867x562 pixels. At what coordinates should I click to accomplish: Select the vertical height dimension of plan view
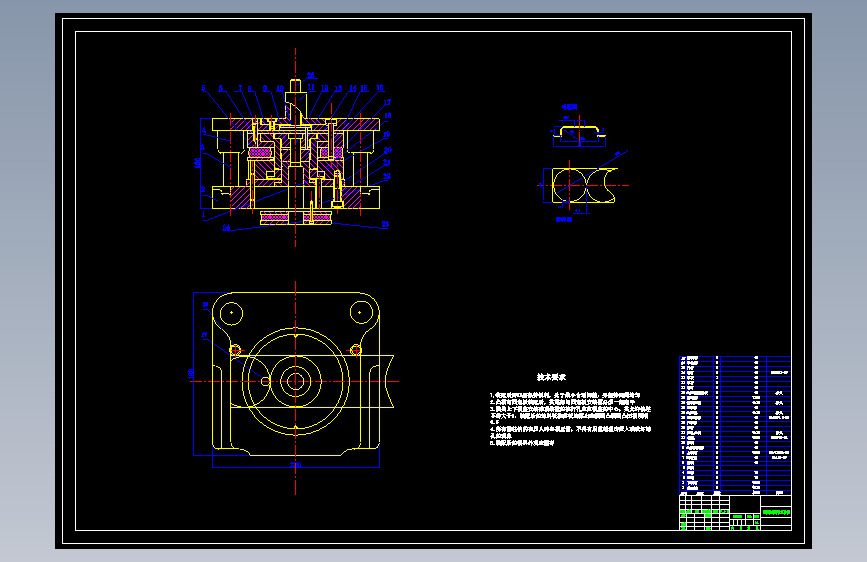191,374
